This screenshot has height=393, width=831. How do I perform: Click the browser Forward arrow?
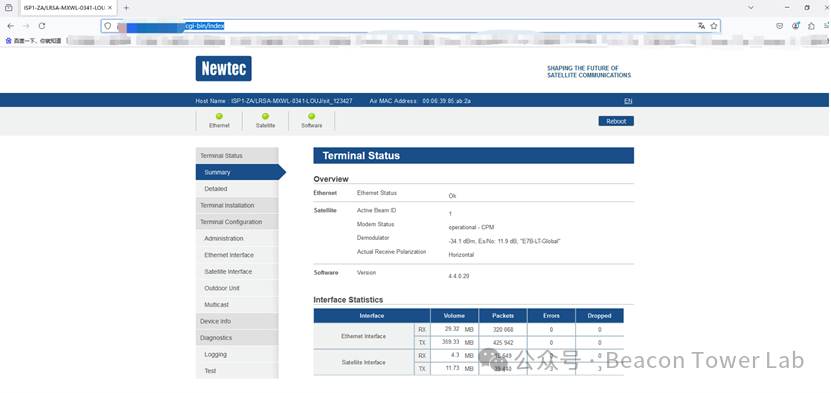click(26, 25)
